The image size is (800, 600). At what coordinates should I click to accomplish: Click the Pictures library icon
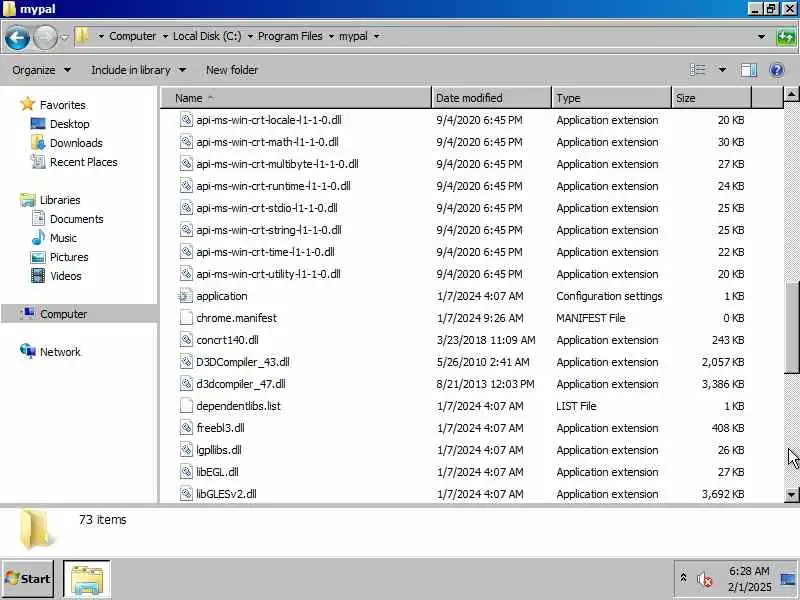click(x=38, y=257)
